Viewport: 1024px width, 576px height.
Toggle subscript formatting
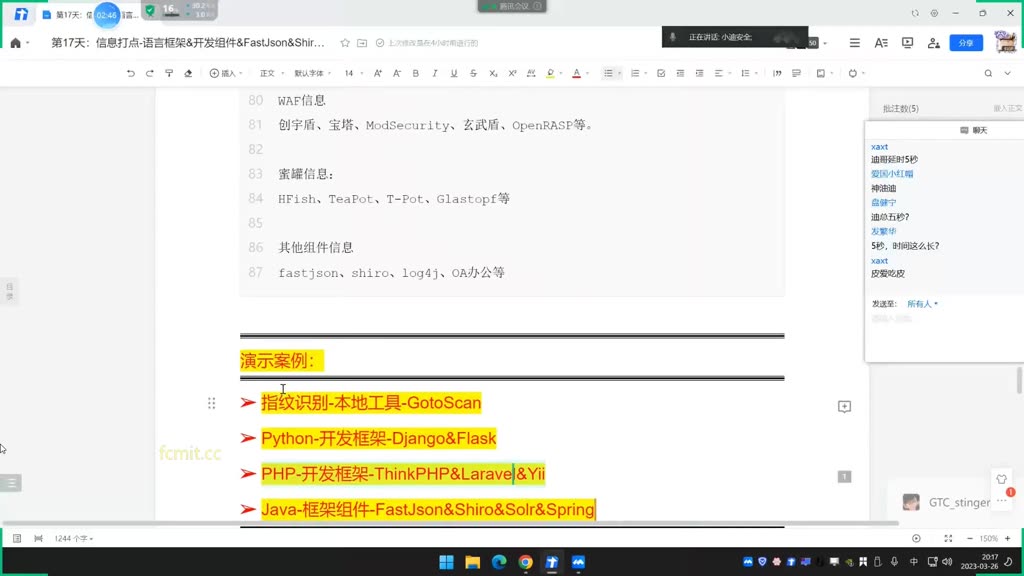[x=493, y=73]
